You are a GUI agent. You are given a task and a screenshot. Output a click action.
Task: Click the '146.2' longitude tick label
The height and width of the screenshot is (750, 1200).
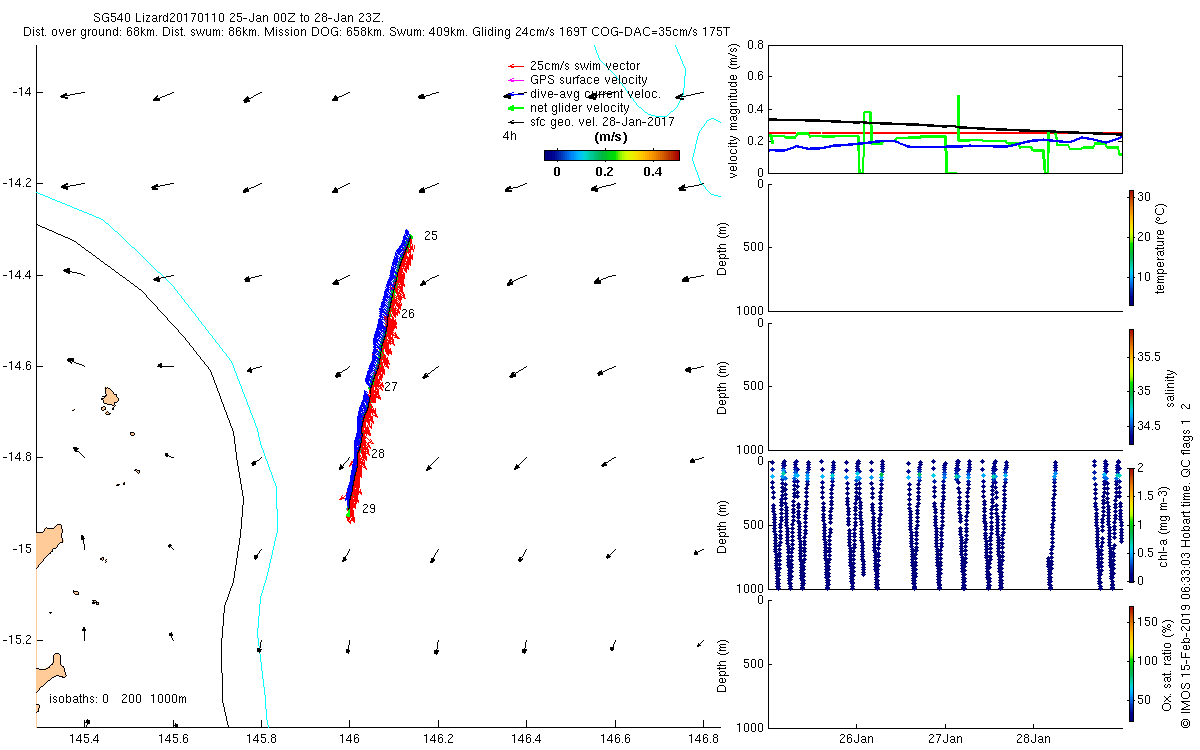(x=437, y=740)
